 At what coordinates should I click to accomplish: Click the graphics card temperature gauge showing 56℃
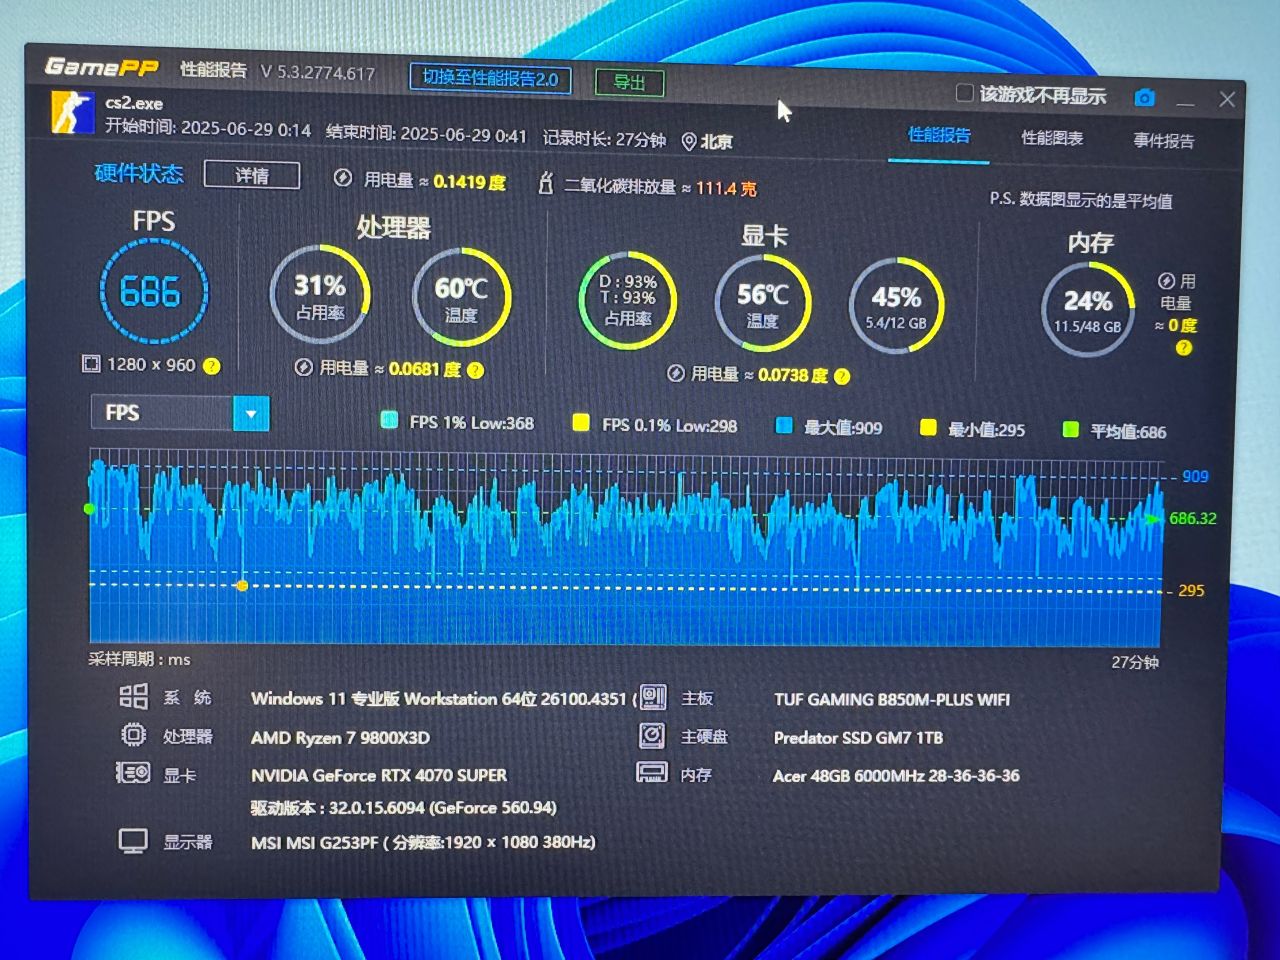[x=762, y=304]
